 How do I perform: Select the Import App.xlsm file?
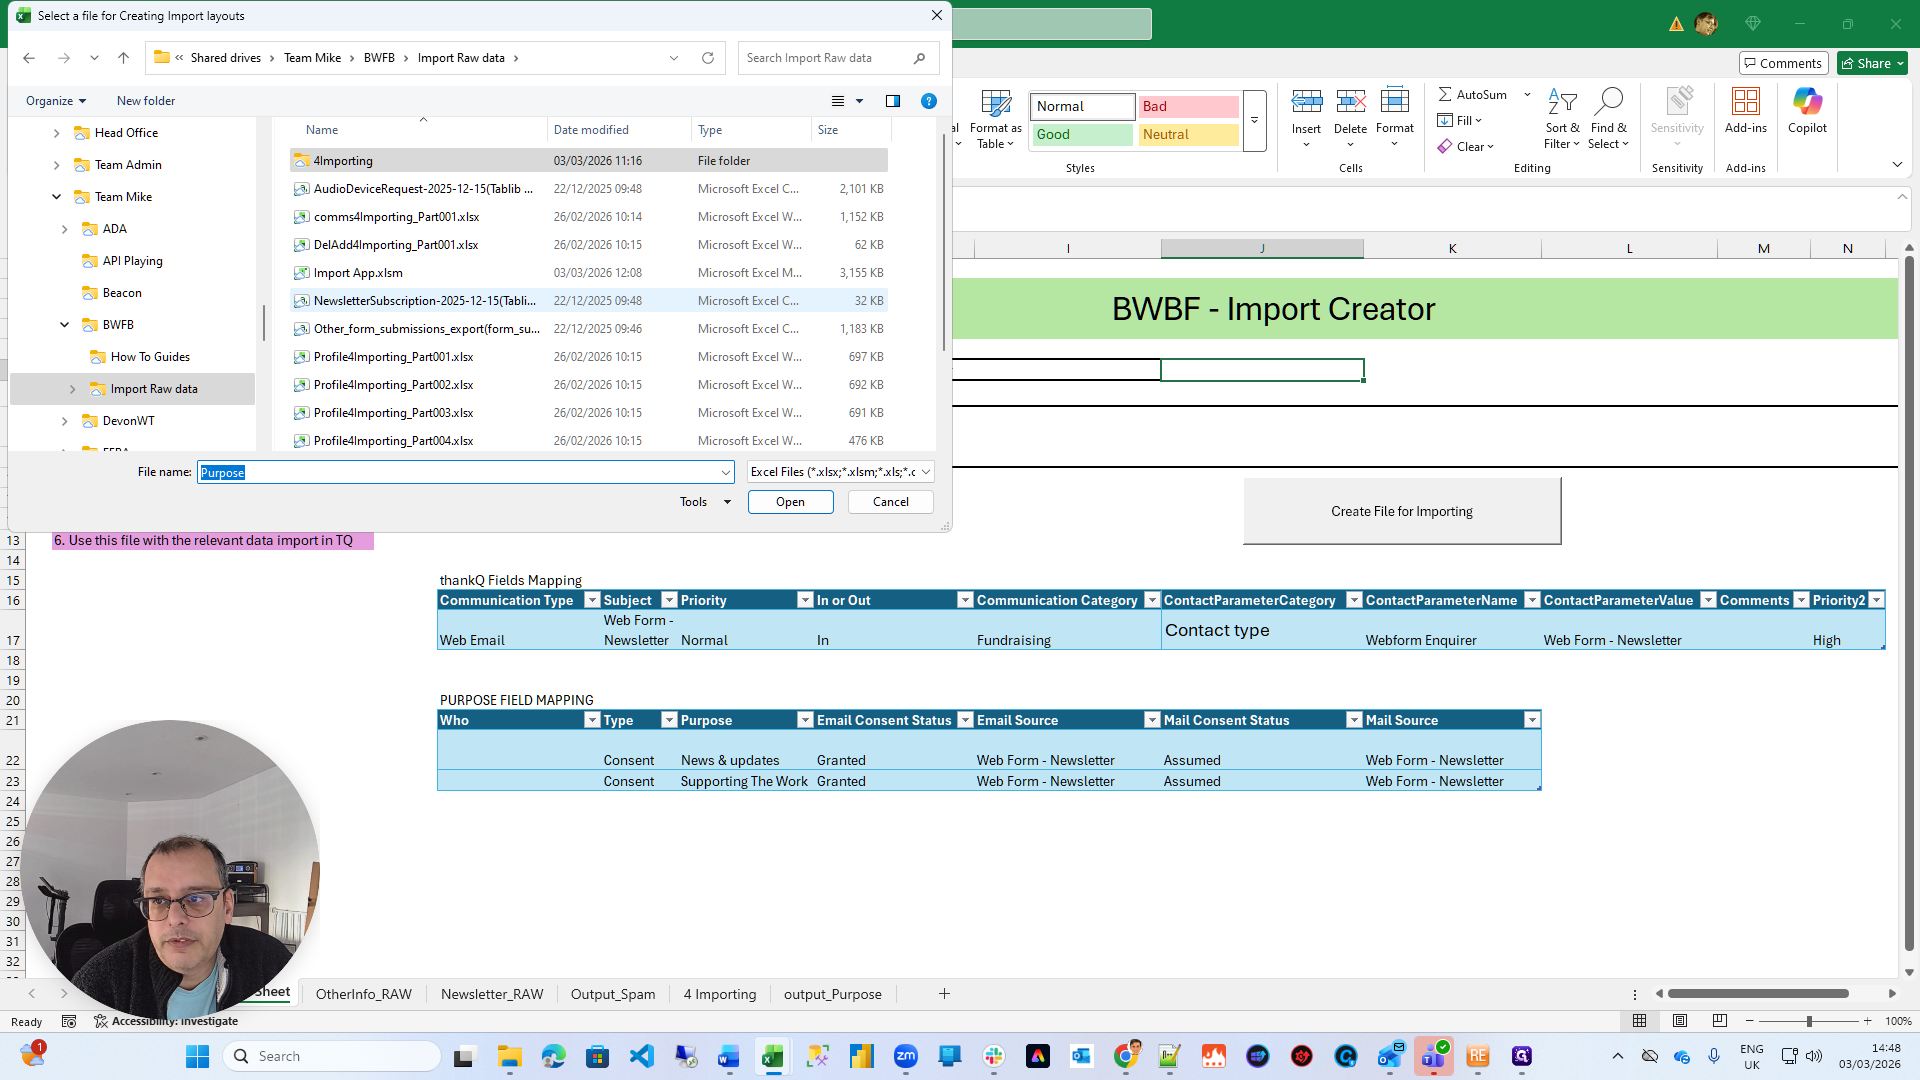(x=358, y=273)
